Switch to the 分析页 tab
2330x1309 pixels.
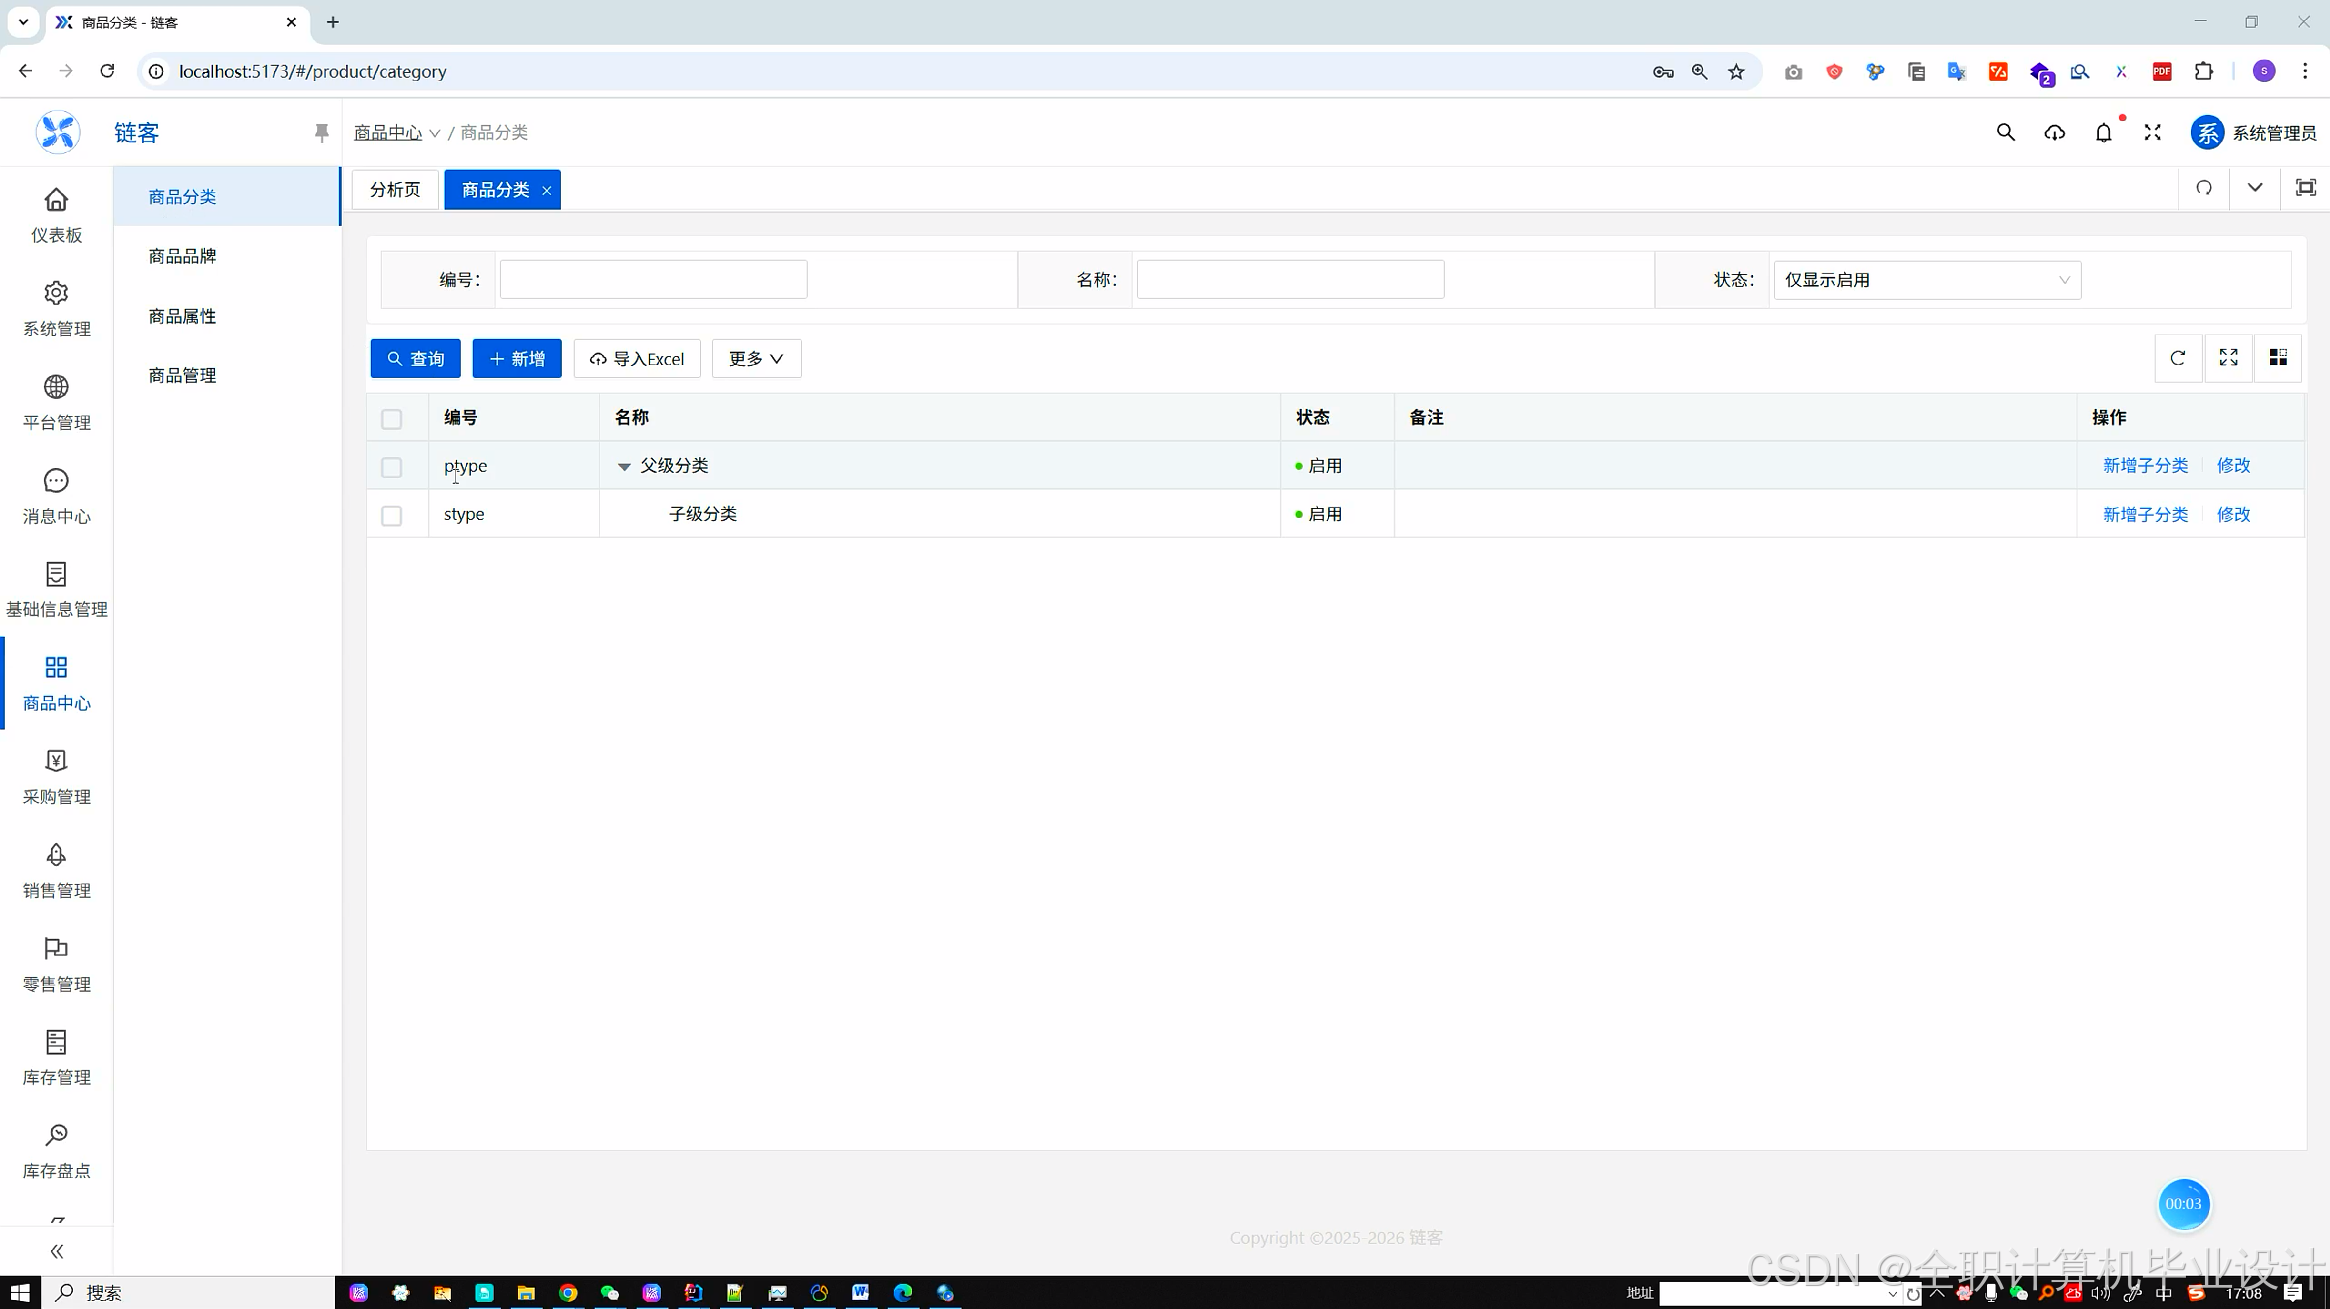(x=393, y=188)
